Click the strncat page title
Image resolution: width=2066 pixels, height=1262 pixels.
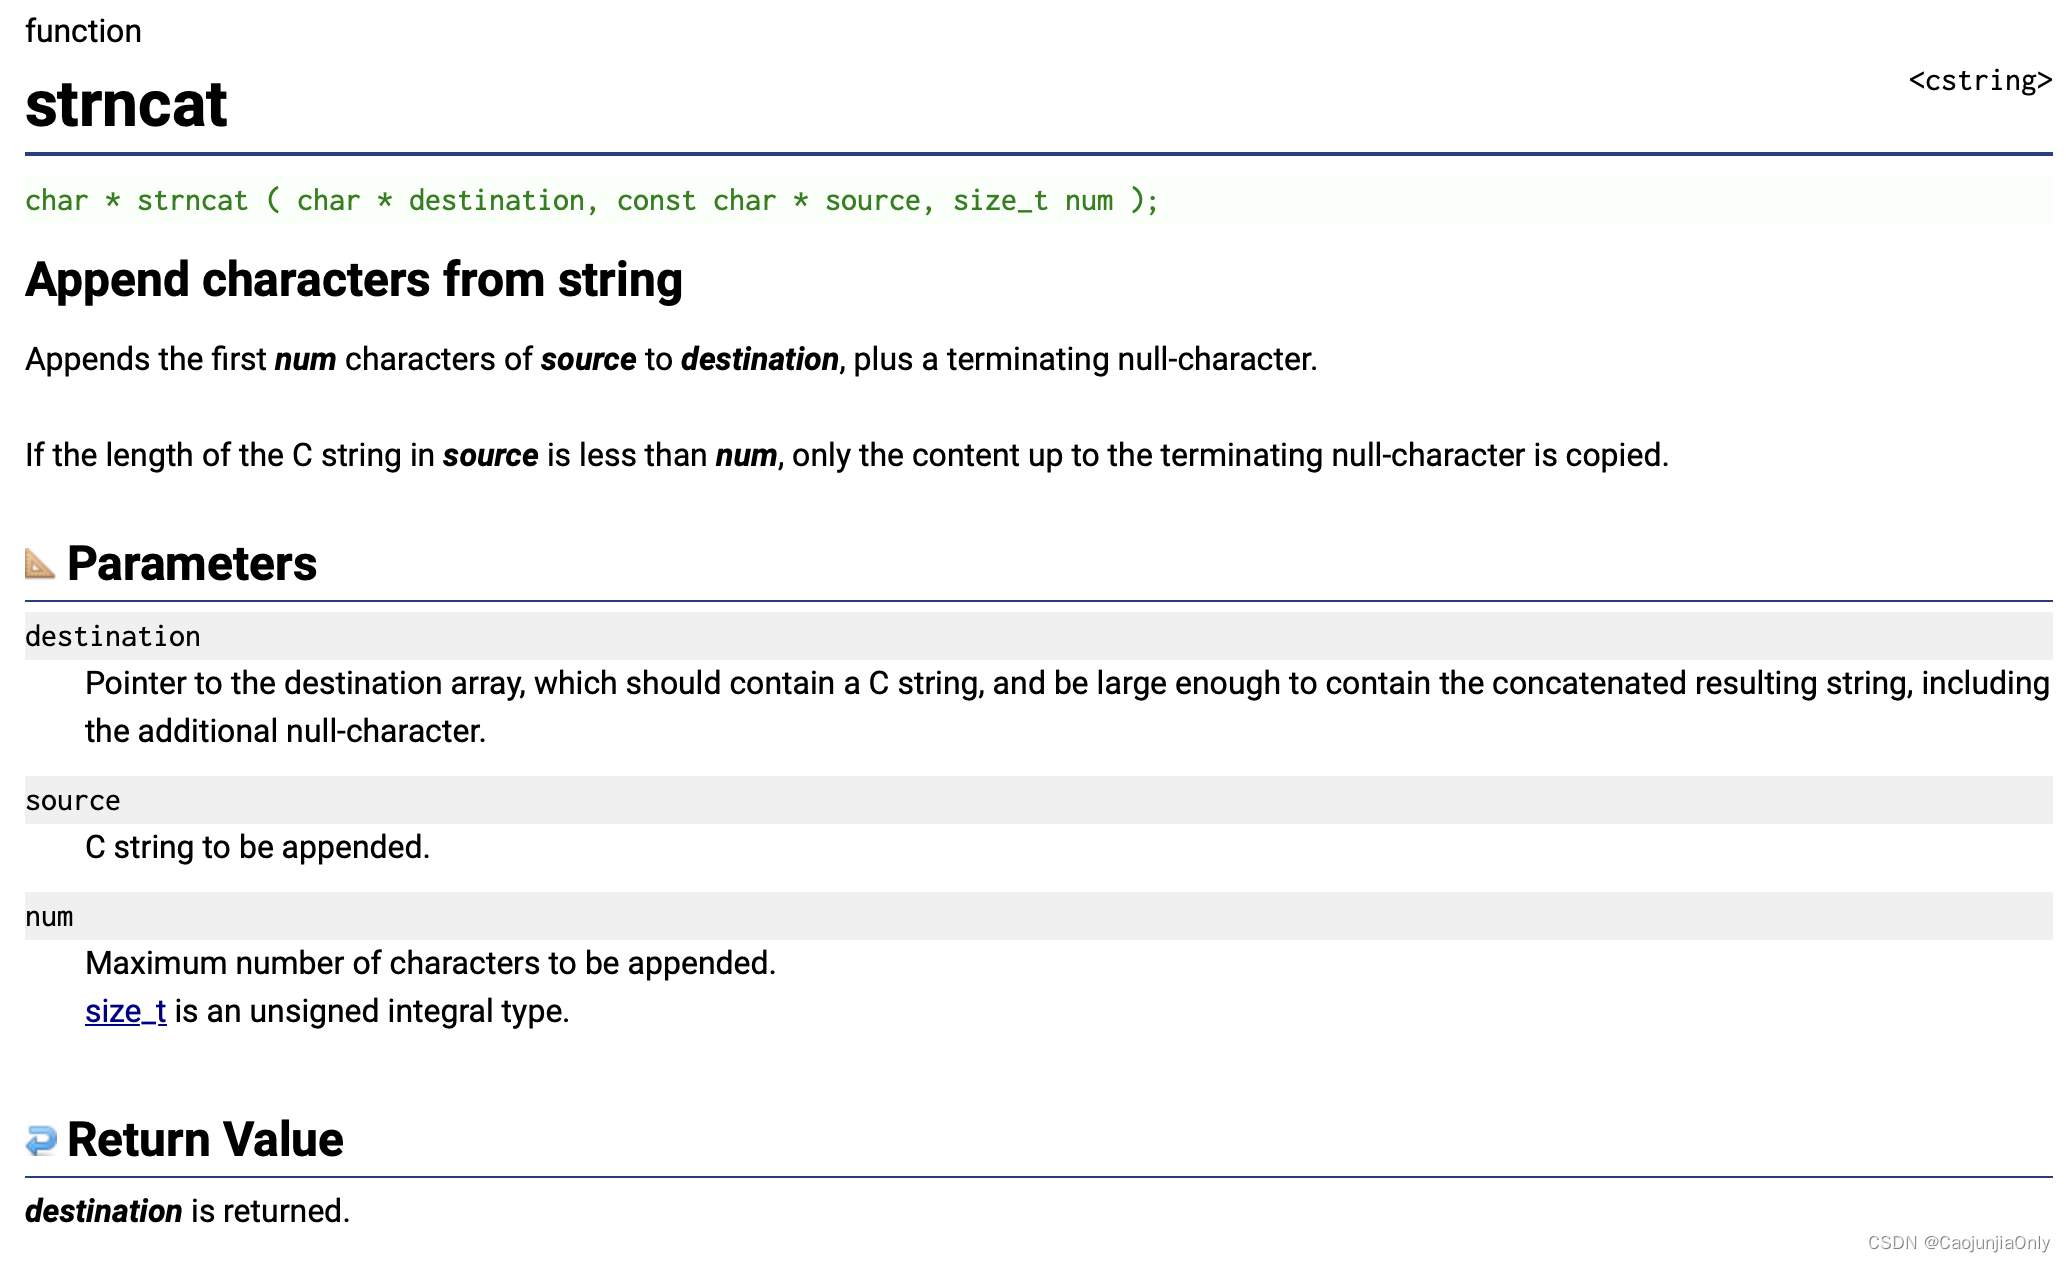[x=126, y=104]
